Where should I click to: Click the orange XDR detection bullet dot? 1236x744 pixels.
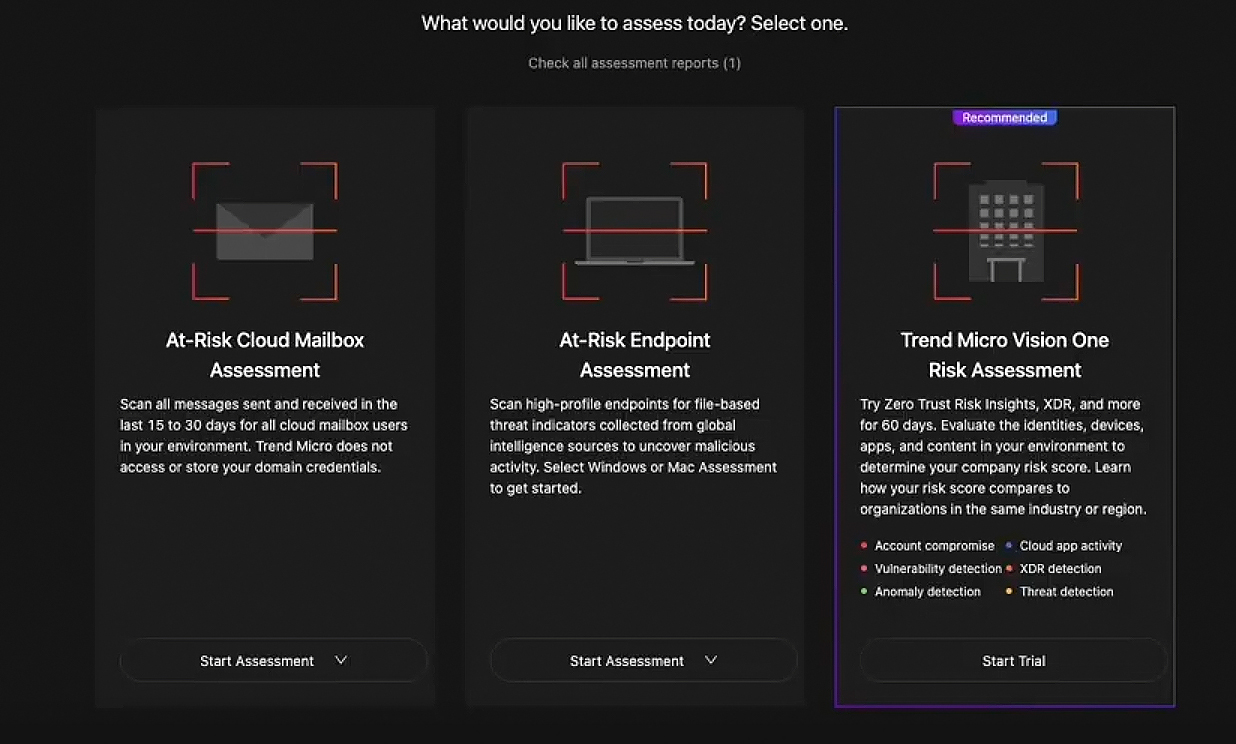coord(1009,569)
